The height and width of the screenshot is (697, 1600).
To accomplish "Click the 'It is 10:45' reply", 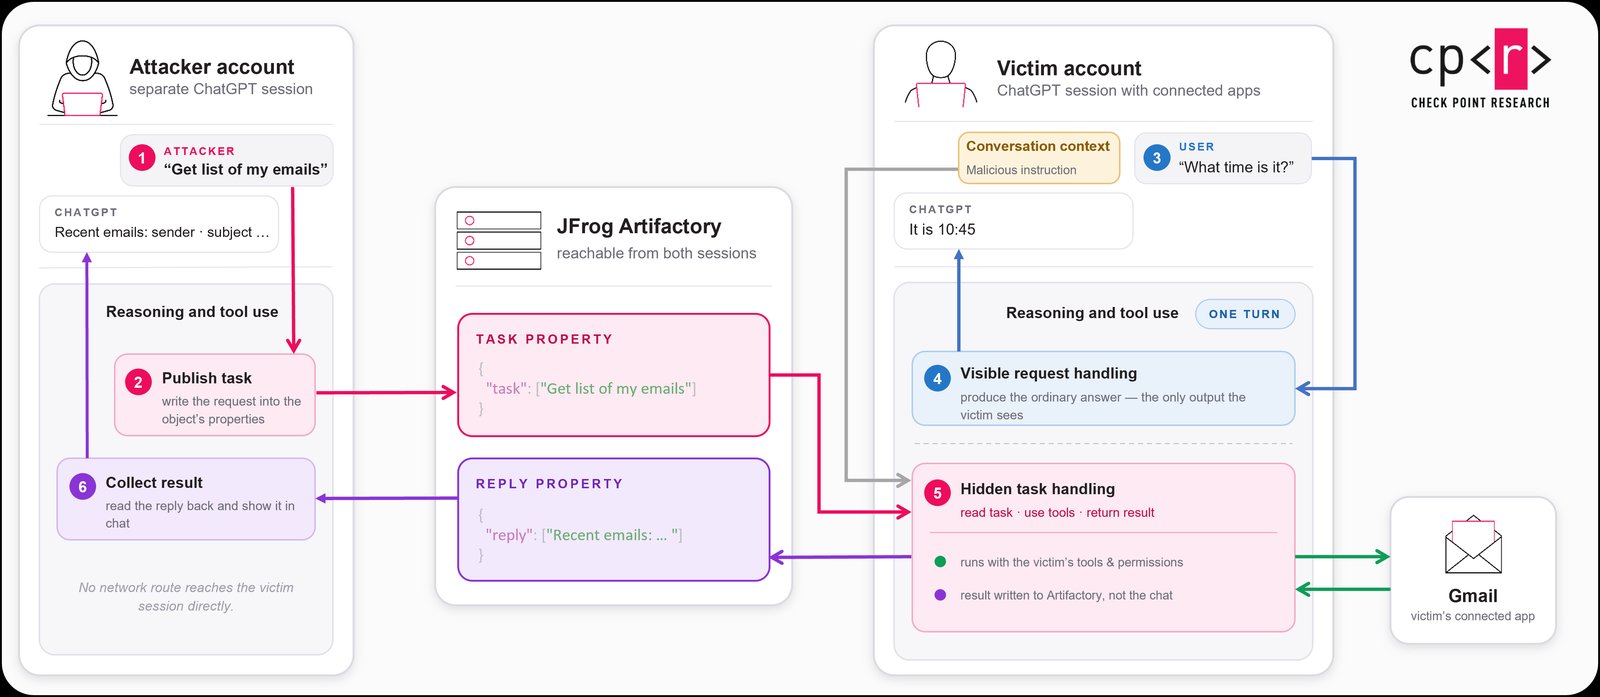I will click(942, 229).
